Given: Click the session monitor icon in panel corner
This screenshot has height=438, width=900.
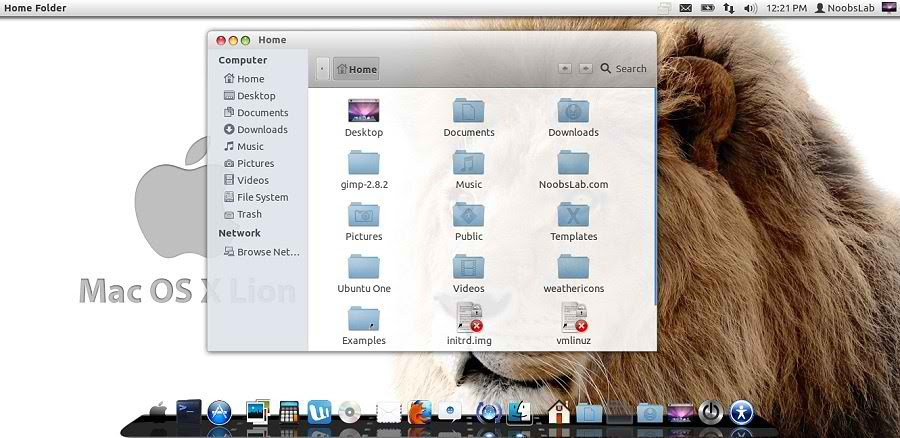Looking at the screenshot, I should [889, 7].
